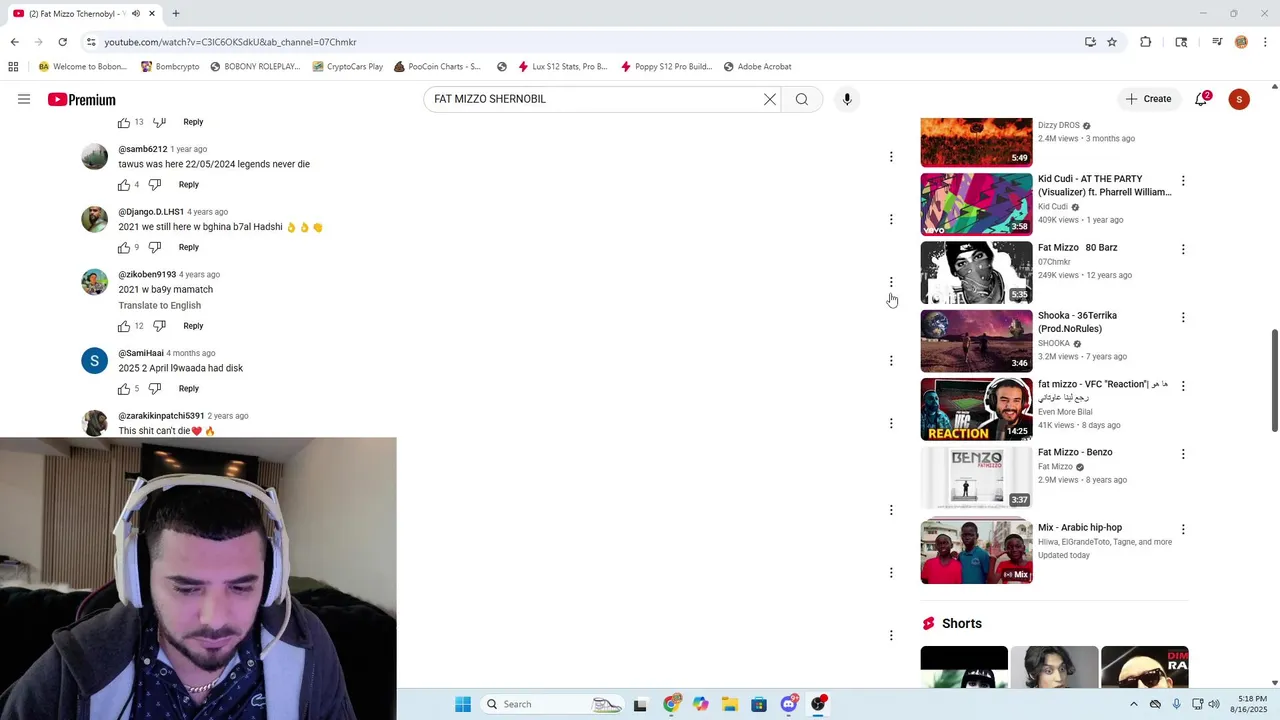The width and height of the screenshot is (1280, 720).
Task: Open more options for Fat Mizzo Benzo
Action: click(1183, 454)
